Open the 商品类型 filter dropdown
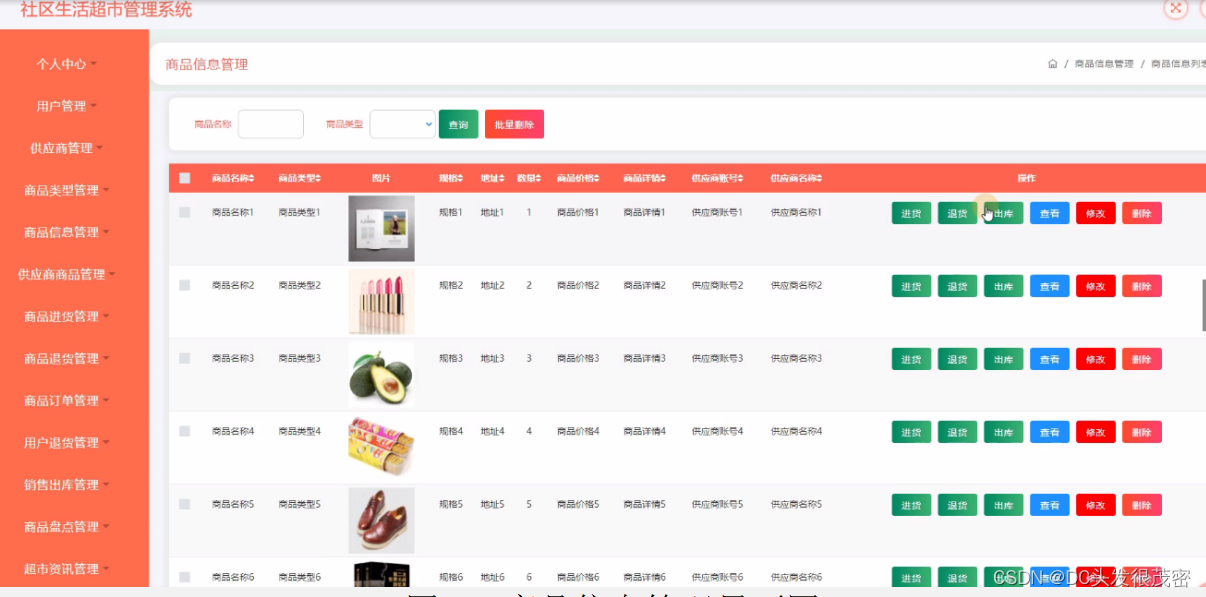The image size is (1206, 597). tap(402, 124)
